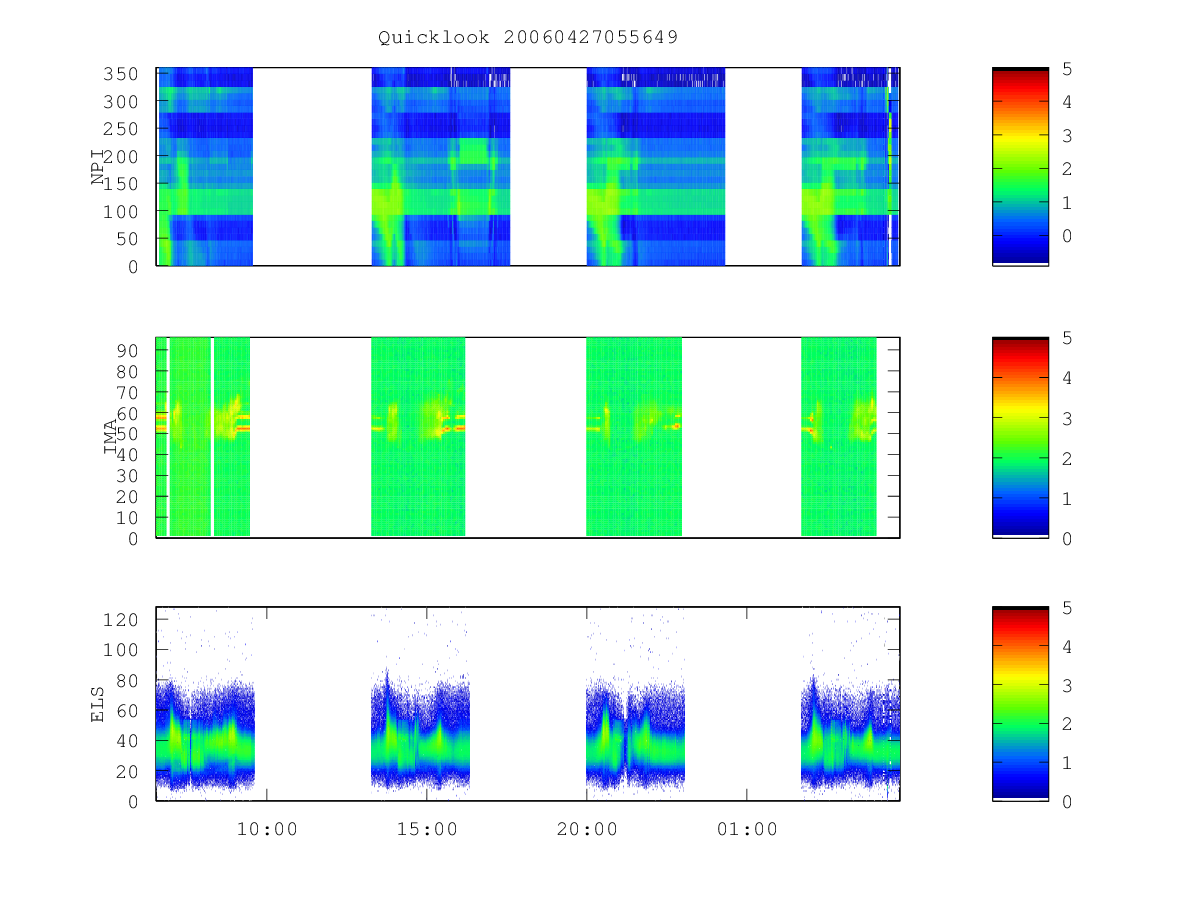Click NPI data segment above 15:00
This screenshot has width=1200, height=900.
click(x=441, y=166)
